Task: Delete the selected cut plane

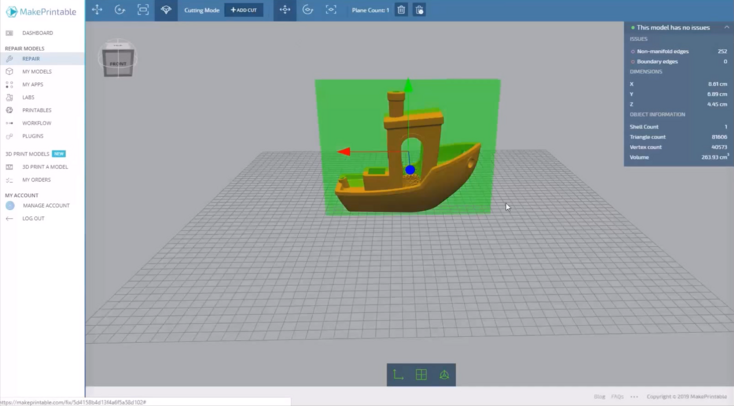Action: click(x=401, y=10)
